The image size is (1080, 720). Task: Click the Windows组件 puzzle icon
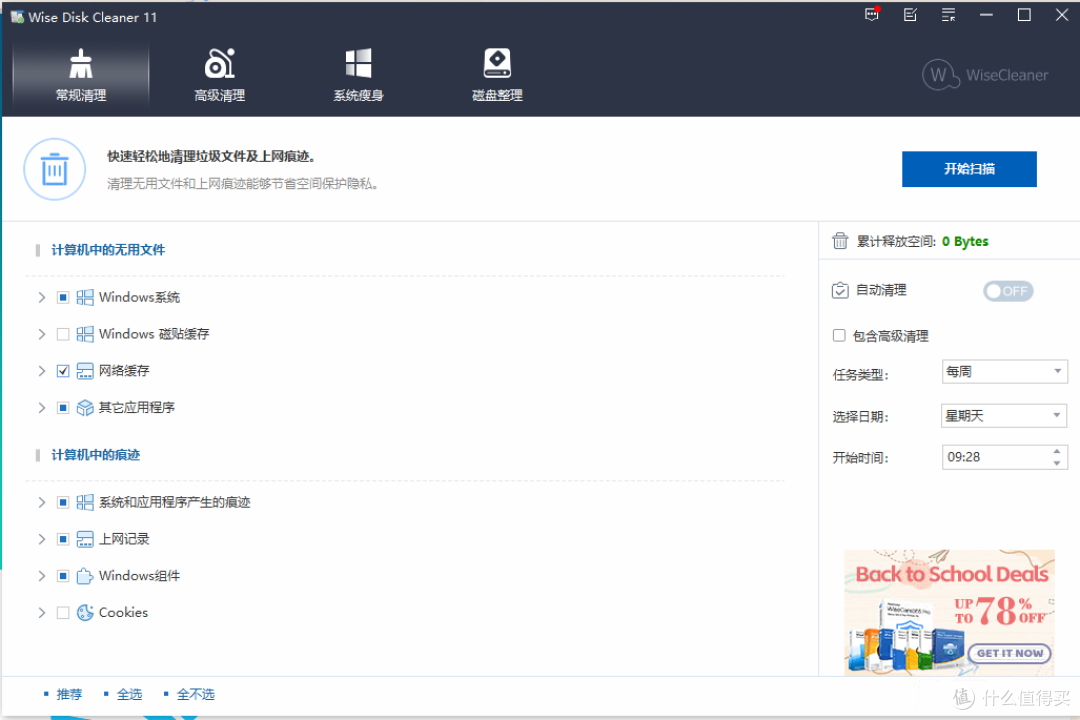tap(85, 576)
